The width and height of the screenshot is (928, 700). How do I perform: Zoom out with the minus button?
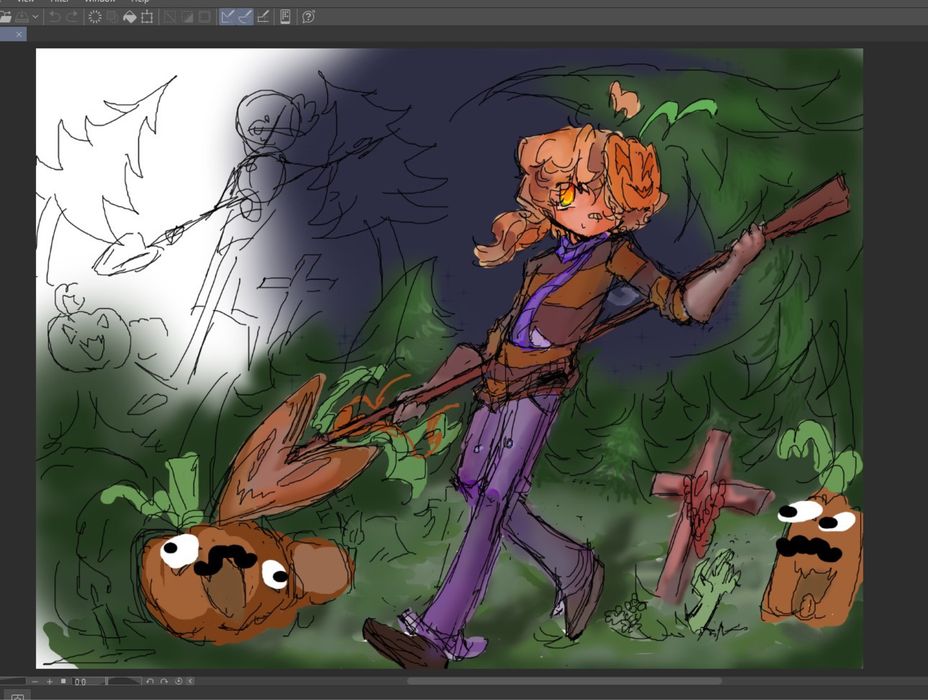pos(35,682)
